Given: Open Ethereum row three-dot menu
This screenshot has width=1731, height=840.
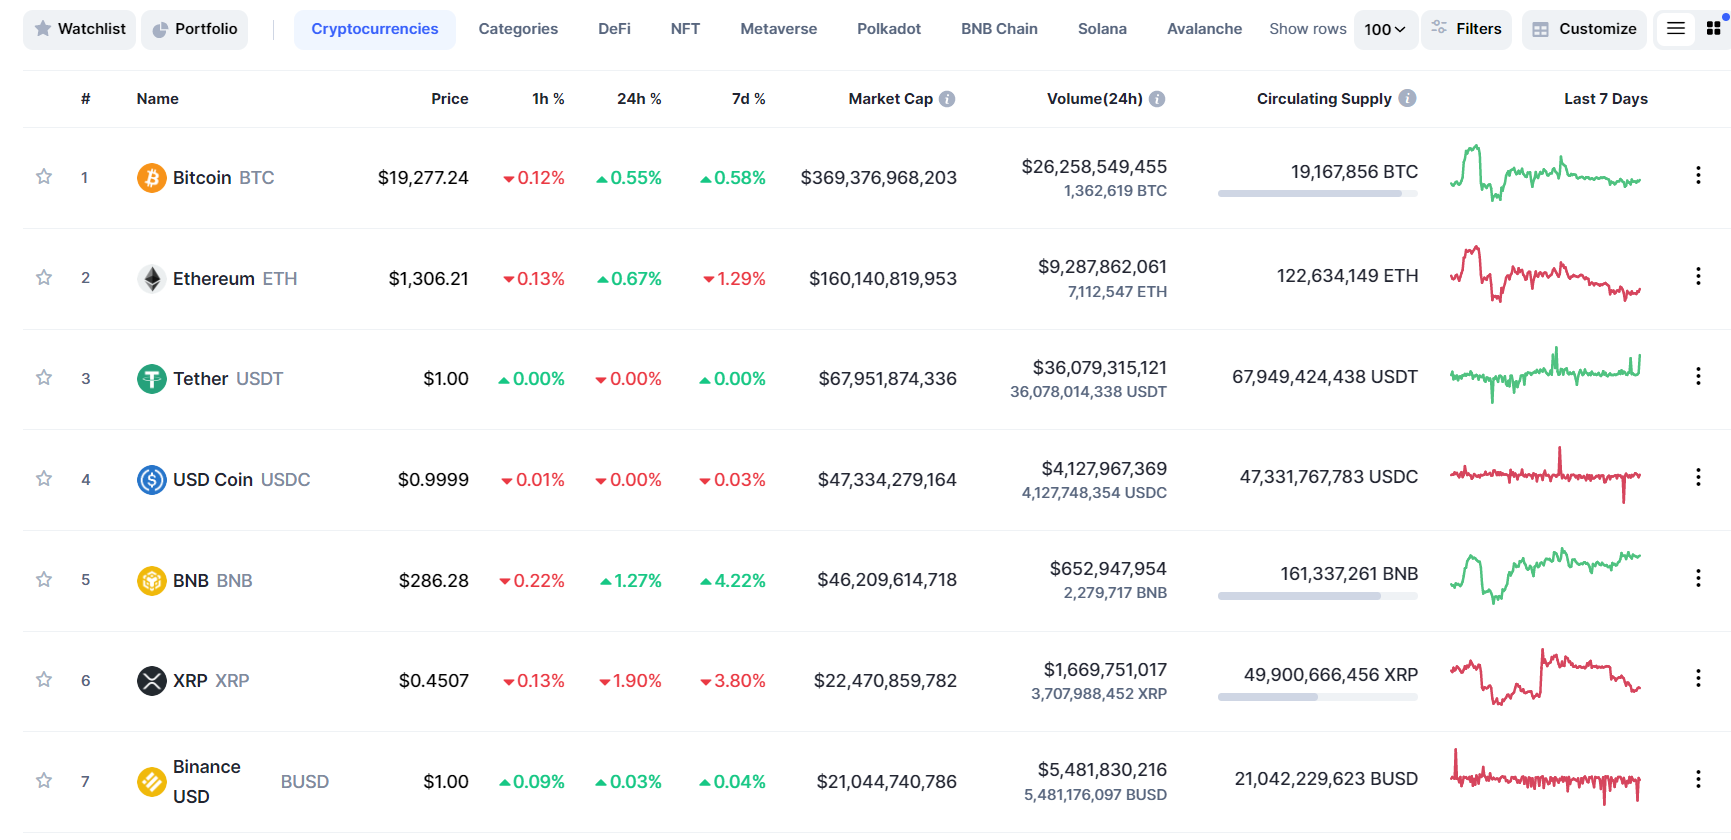Looking at the screenshot, I should coord(1698,276).
